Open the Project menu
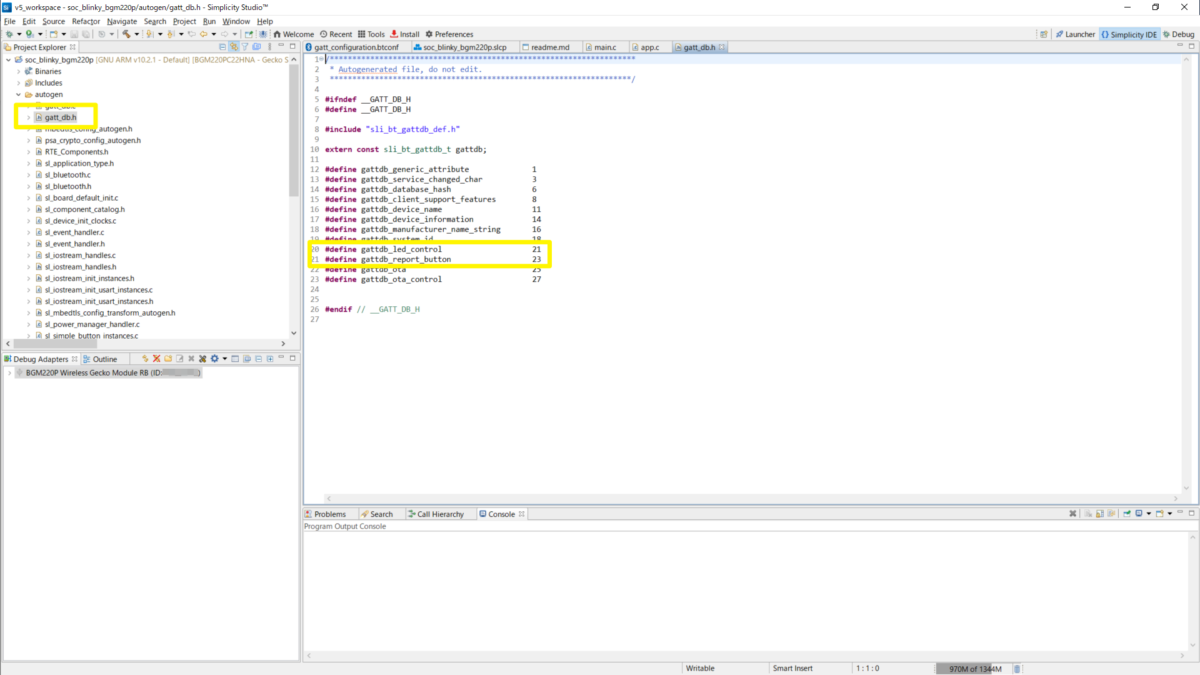Screen dimensions: 1200x675 click(184, 21)
